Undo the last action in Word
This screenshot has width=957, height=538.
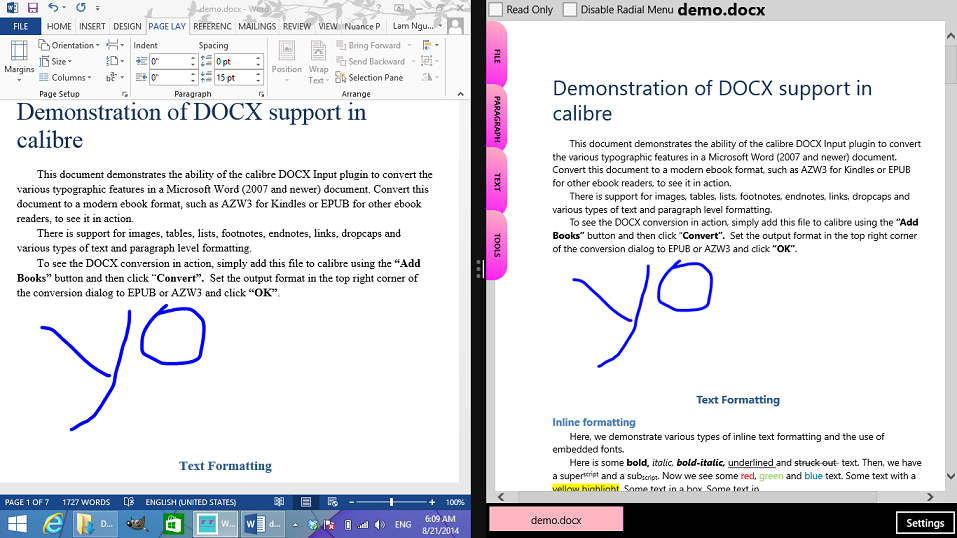coord(53,8)
